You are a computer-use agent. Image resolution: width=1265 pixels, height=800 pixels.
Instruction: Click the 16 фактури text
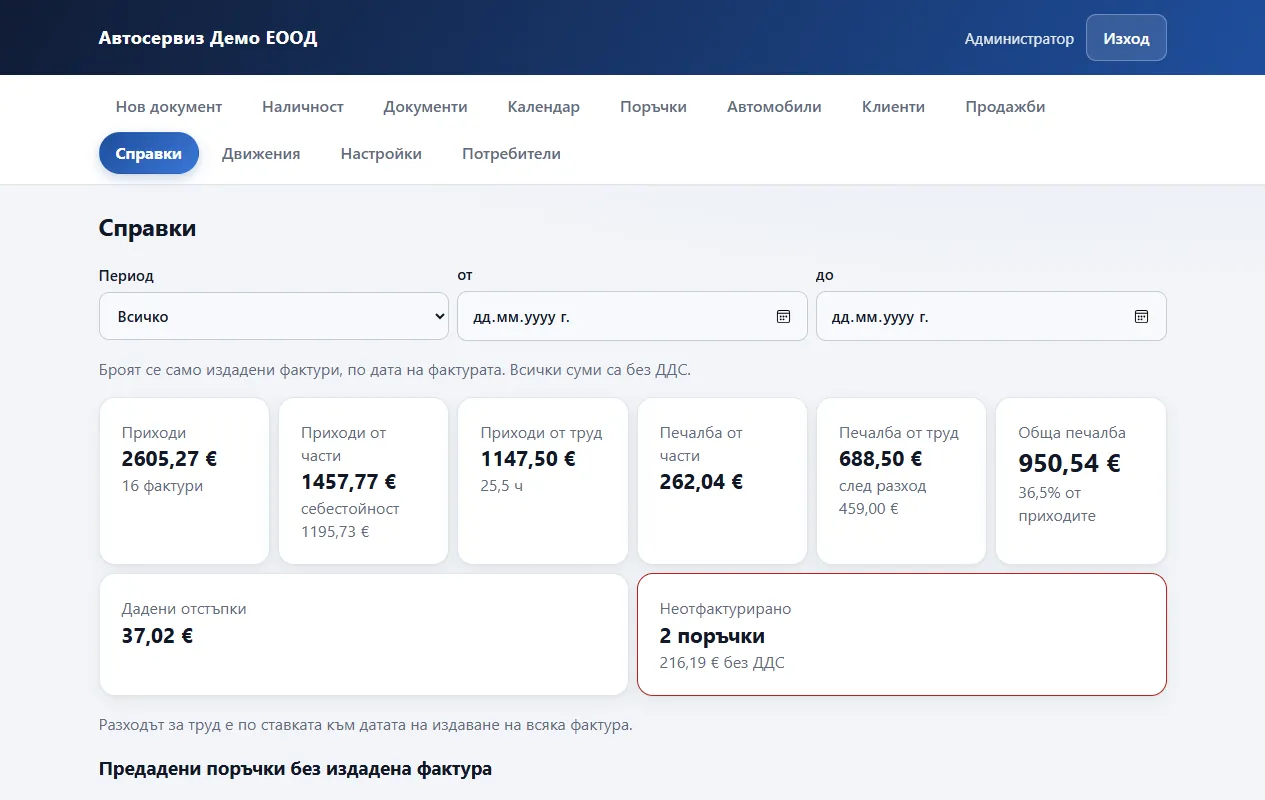click(x=162, y=486)
